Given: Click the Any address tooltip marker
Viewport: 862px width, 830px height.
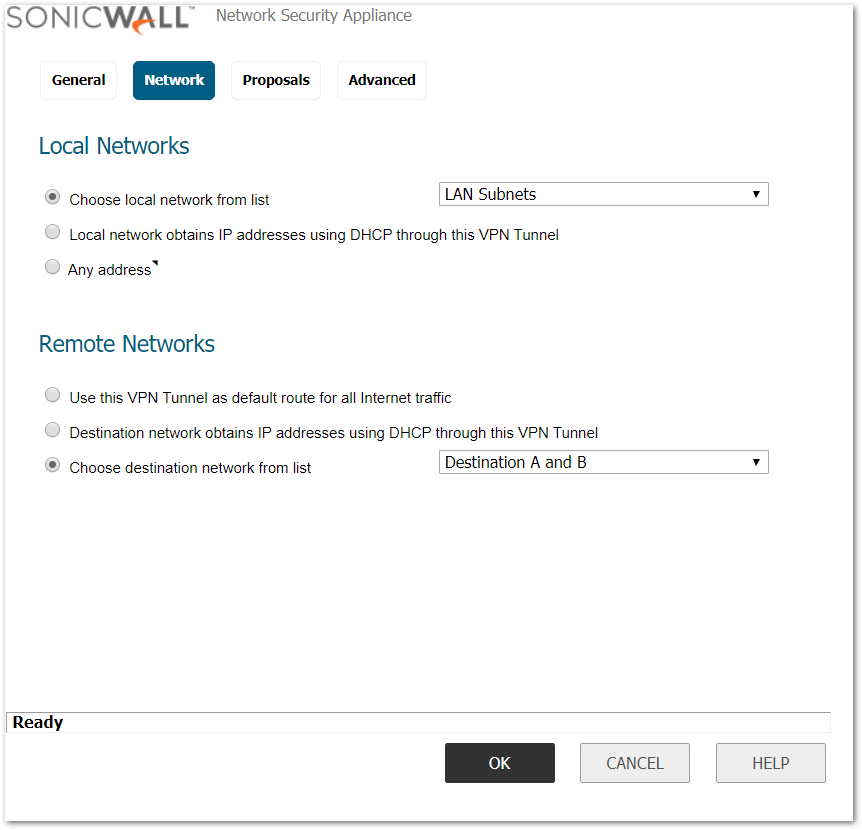Looking at the screenshot, I should (156, 263).
